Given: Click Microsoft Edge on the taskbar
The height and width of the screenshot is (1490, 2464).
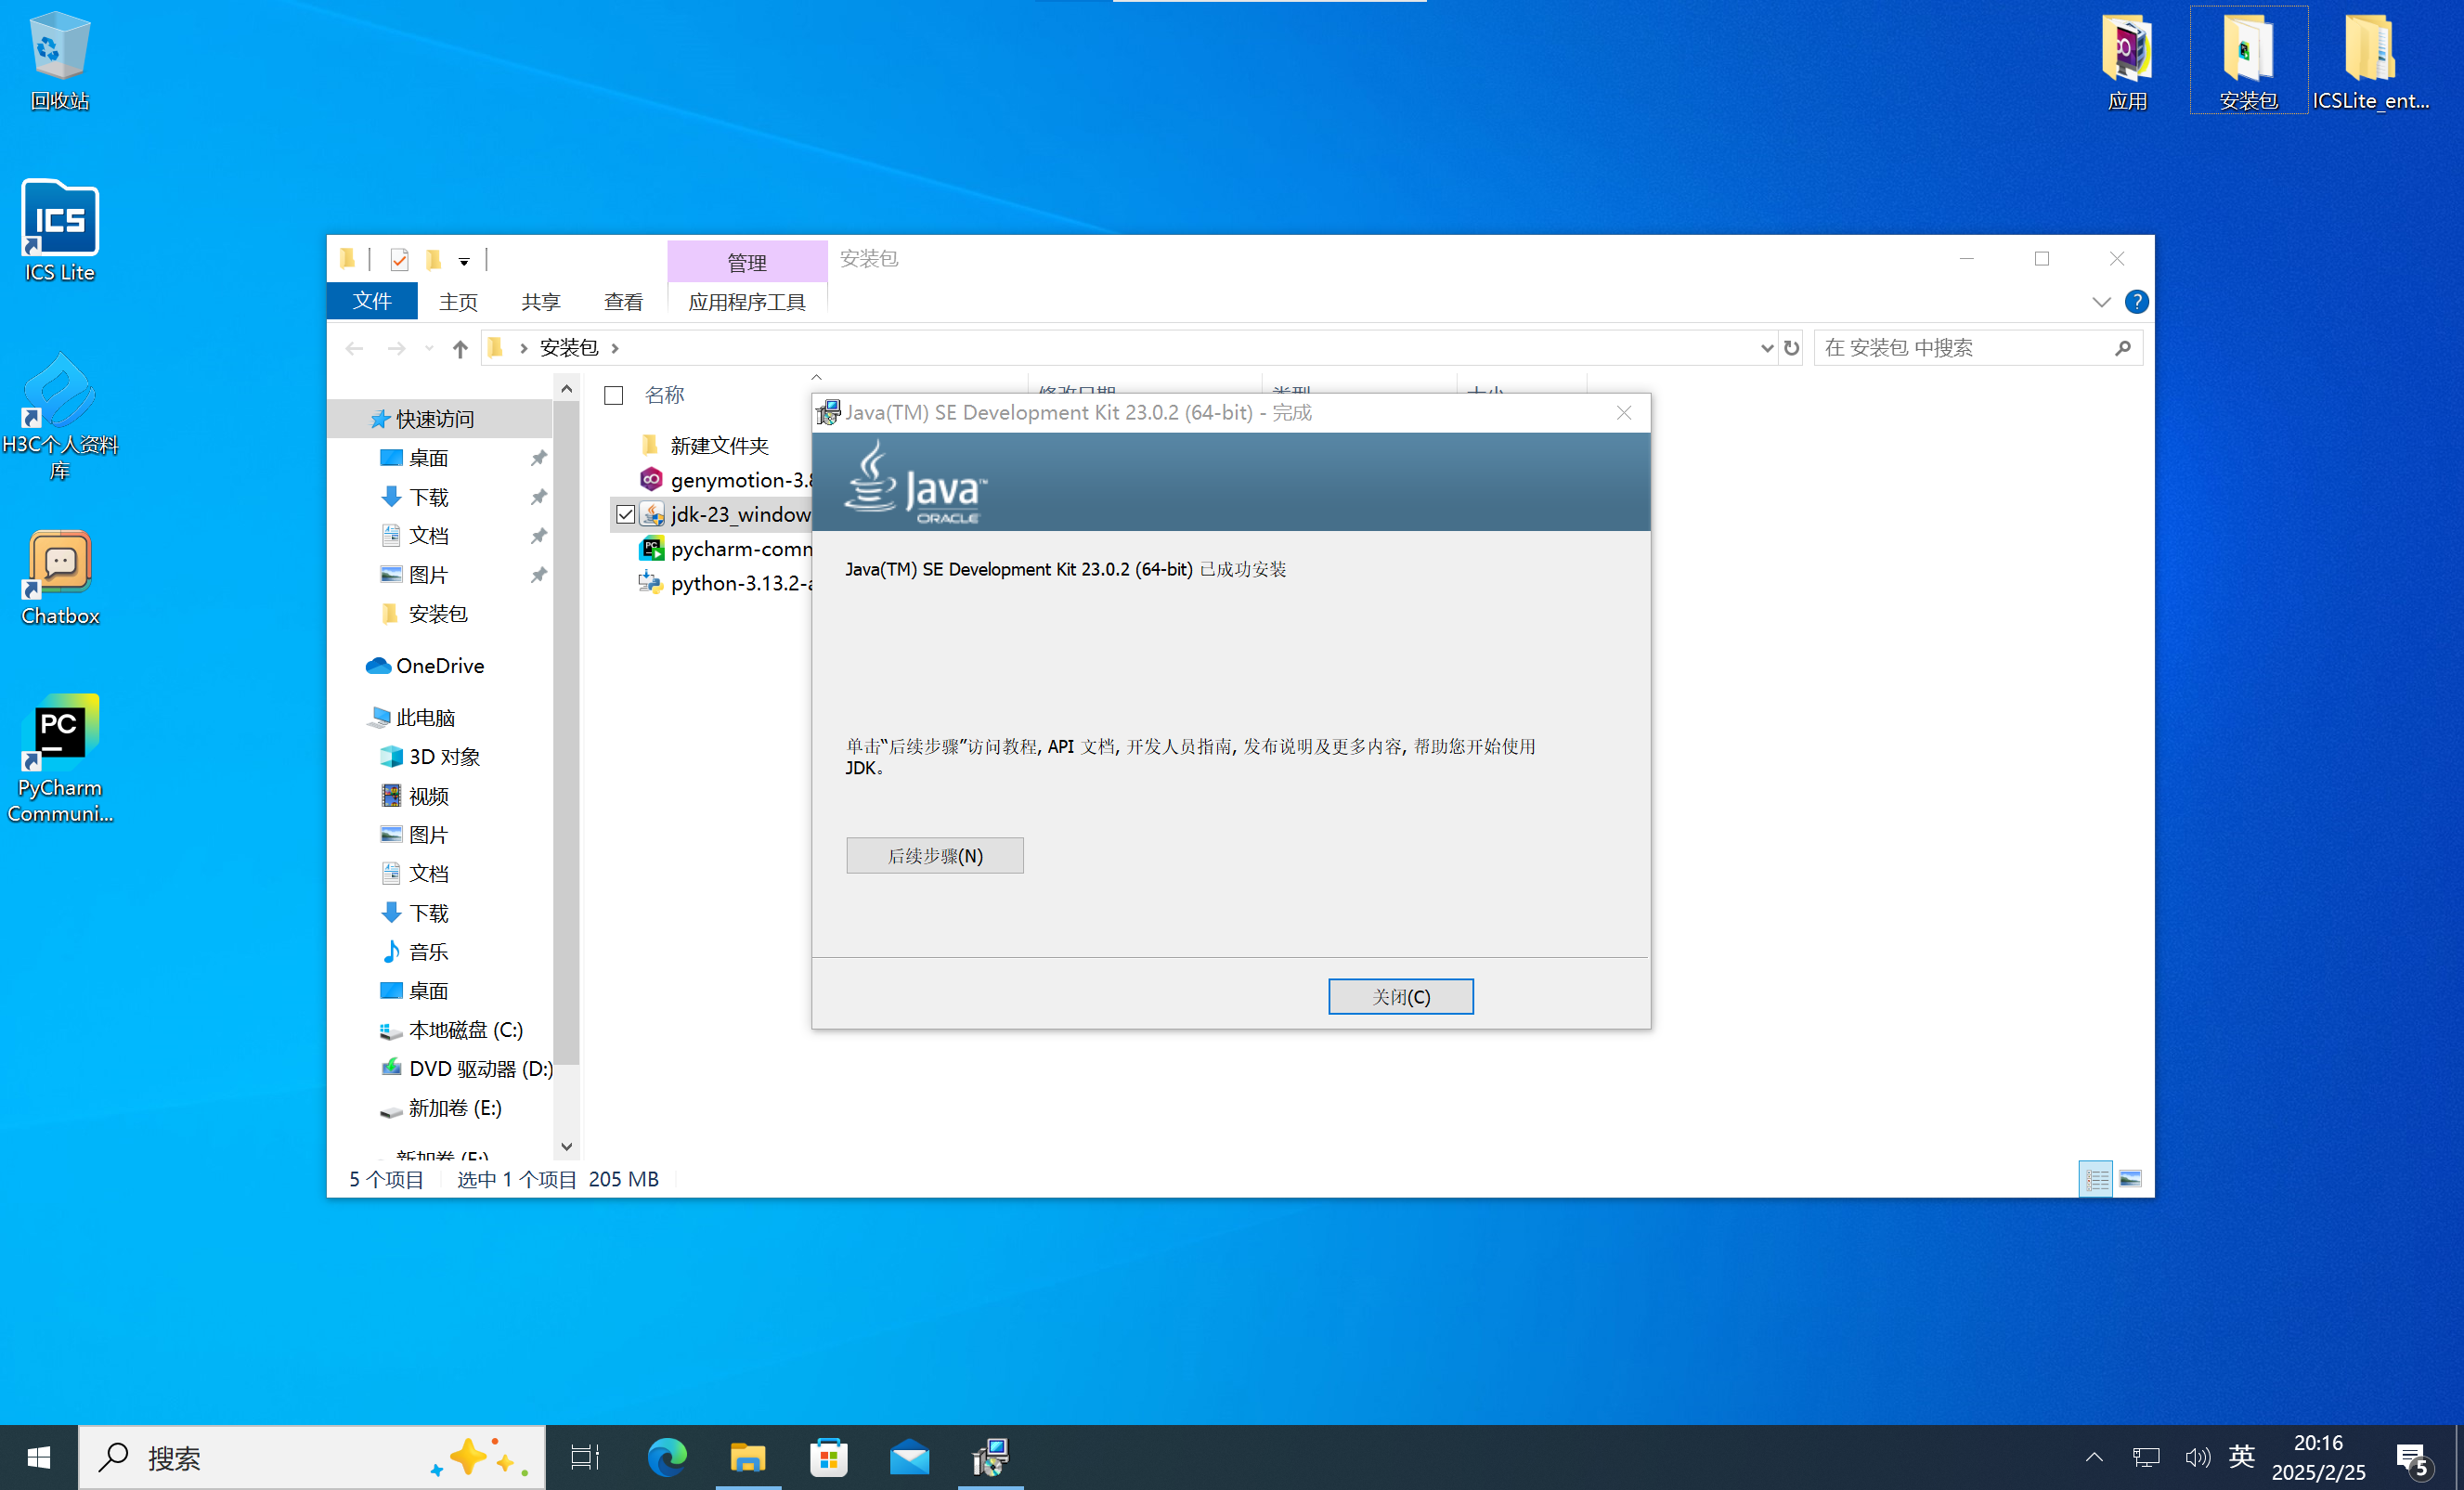Looking at the screenshot, I should 667,1457.
